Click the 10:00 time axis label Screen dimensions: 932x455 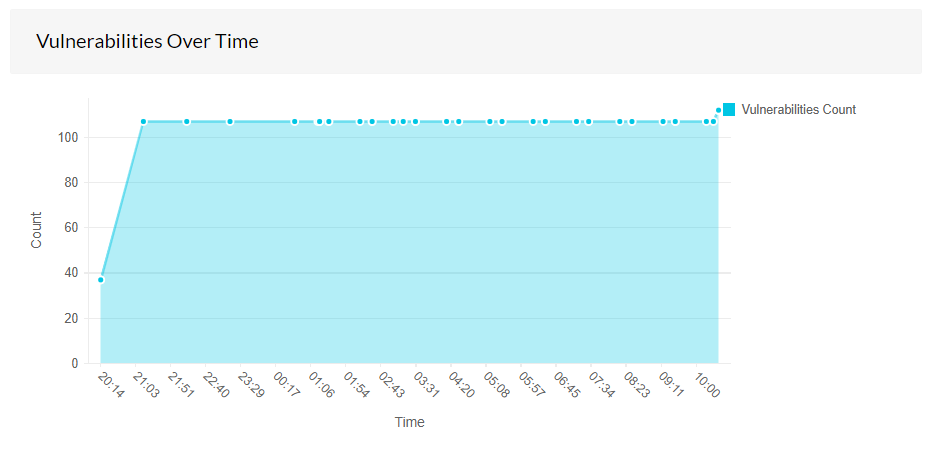point(707,385)
